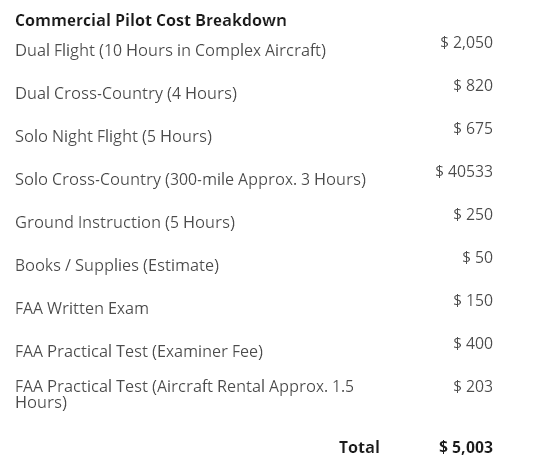Click the $ 820 amount
The height and width of the screenshot is (464, 538).
pos(473,85)
